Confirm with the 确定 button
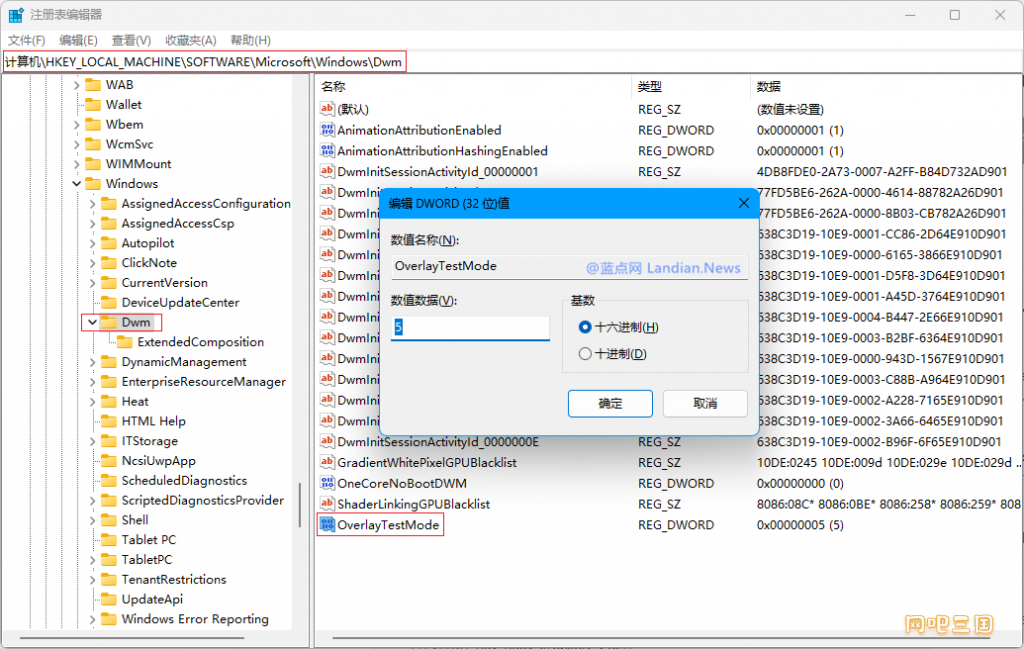Viewport: 1024px width, 649px height. [610, 404]
